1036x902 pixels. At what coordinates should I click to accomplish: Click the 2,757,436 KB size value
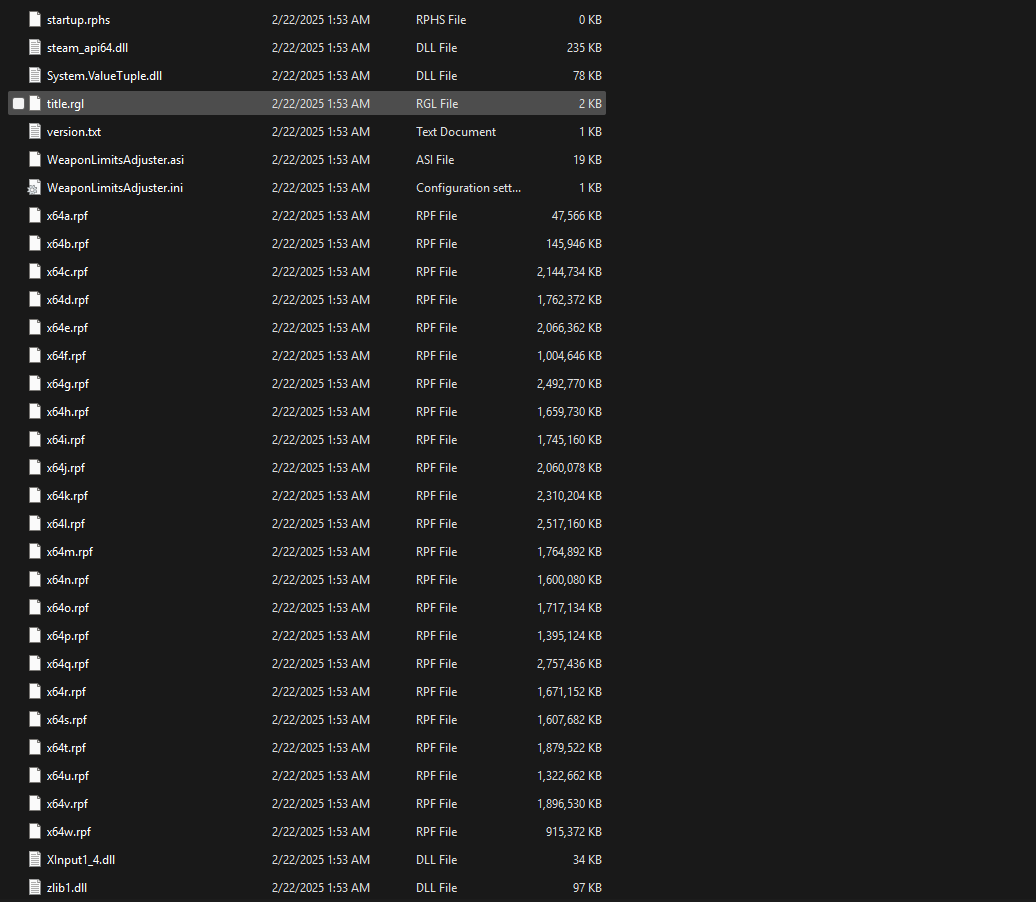coord(569,663)
